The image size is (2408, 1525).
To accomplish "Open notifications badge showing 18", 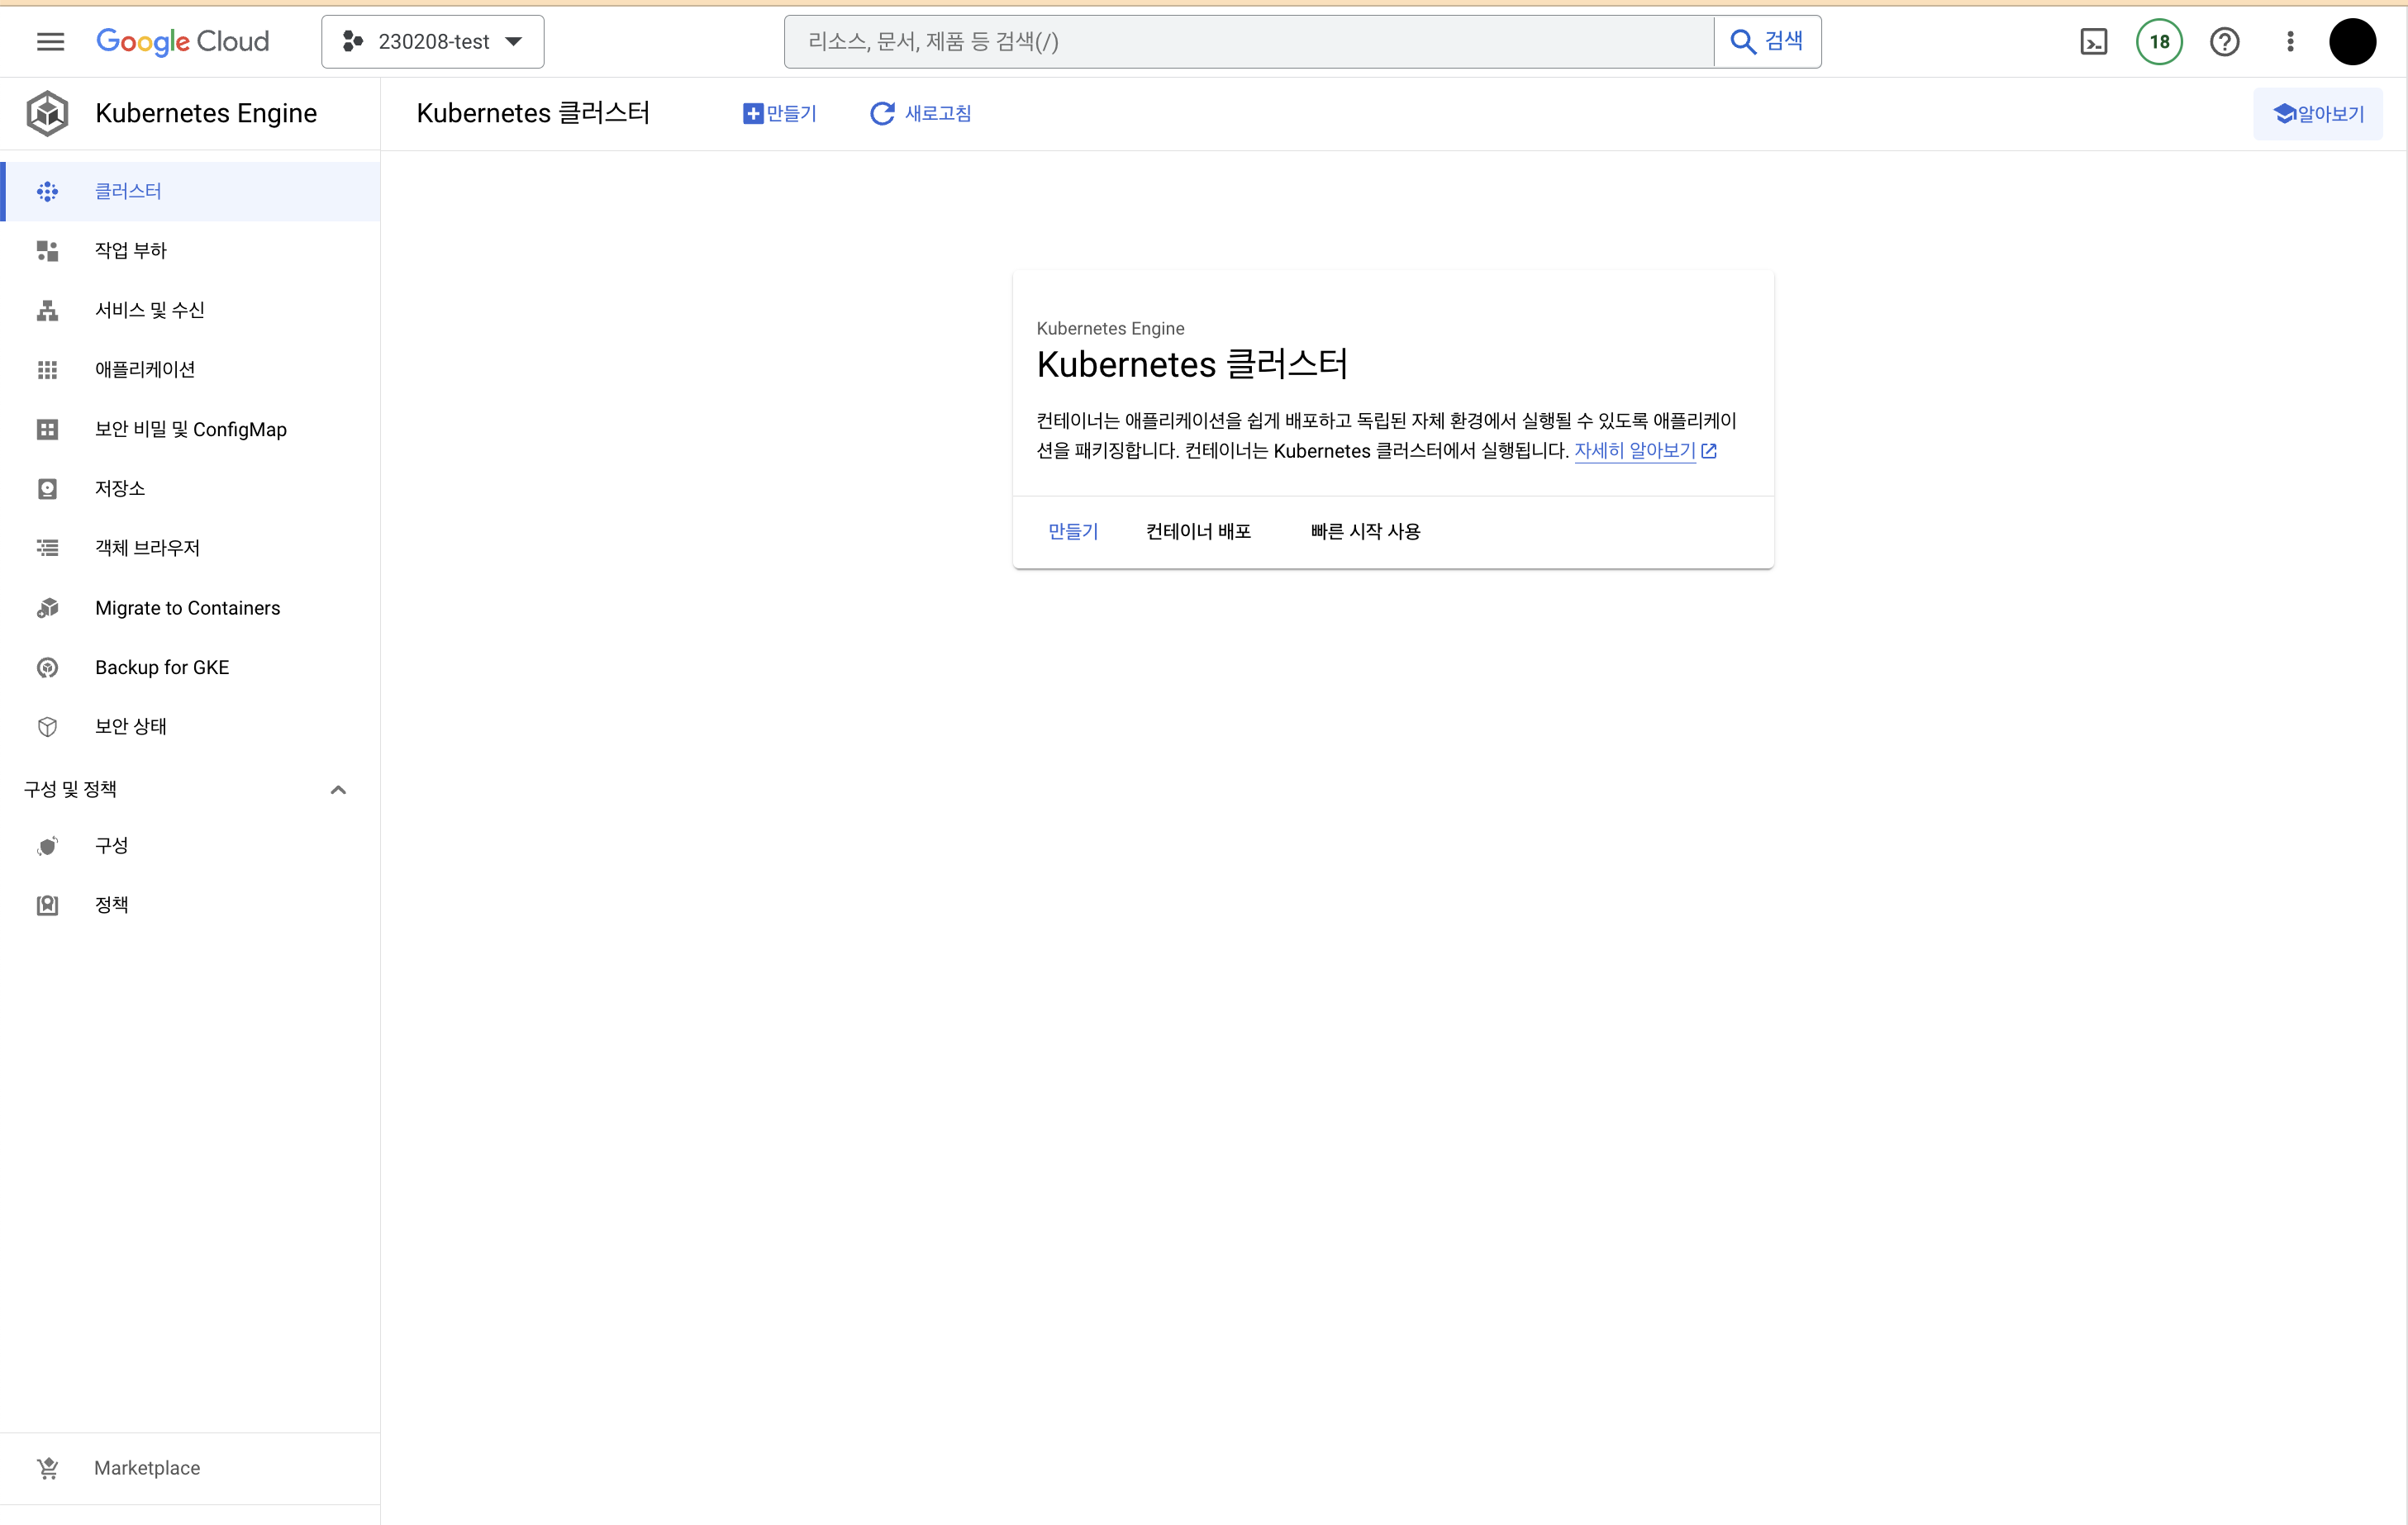I will pyautogui.click(x=2159, y=41).
